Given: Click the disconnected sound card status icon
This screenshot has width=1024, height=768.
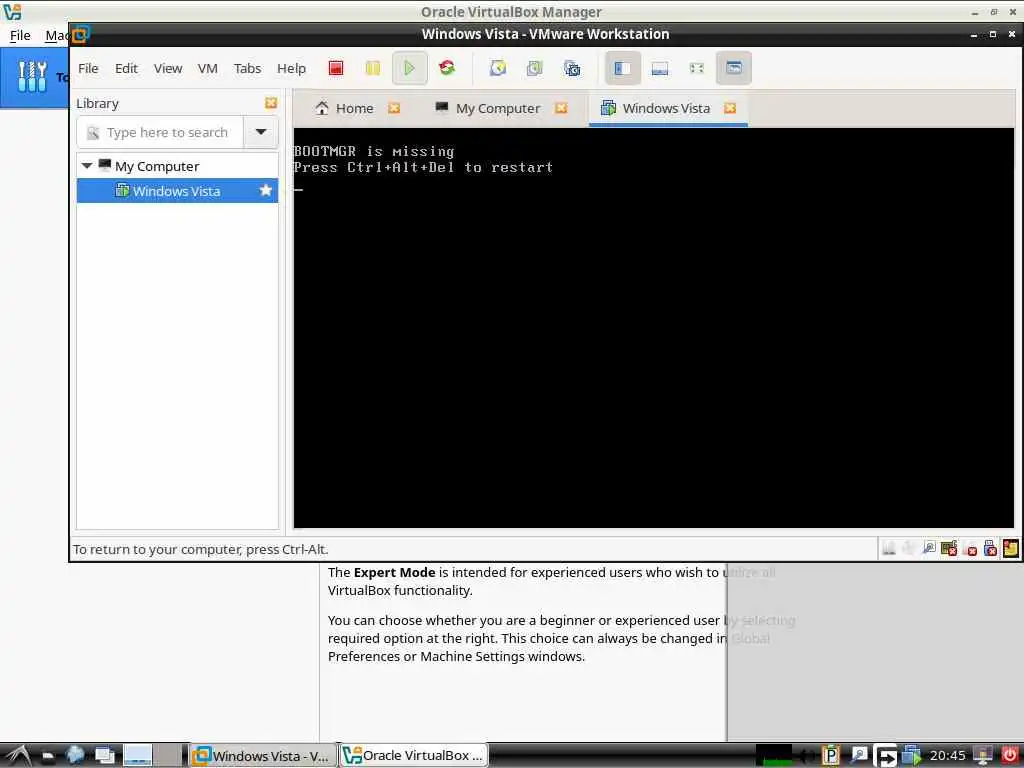Looking at the screenshot, I should (970, 548).
